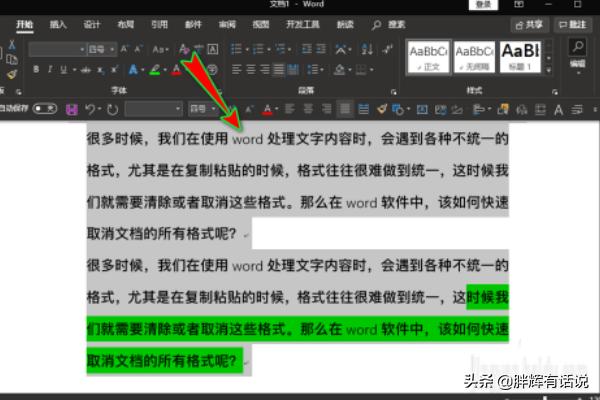This screenshot has height=400, width=600.
Task: Click ribbon Center alignment icon
Action: click(251, 70)
